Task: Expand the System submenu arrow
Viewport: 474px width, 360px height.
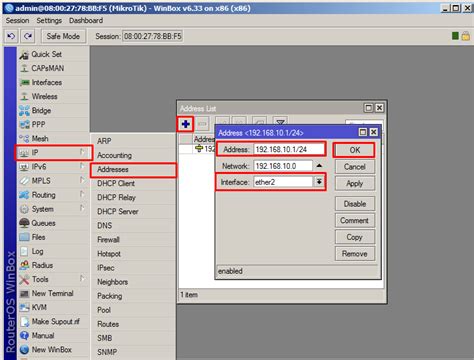Action: tap(82, 209)
